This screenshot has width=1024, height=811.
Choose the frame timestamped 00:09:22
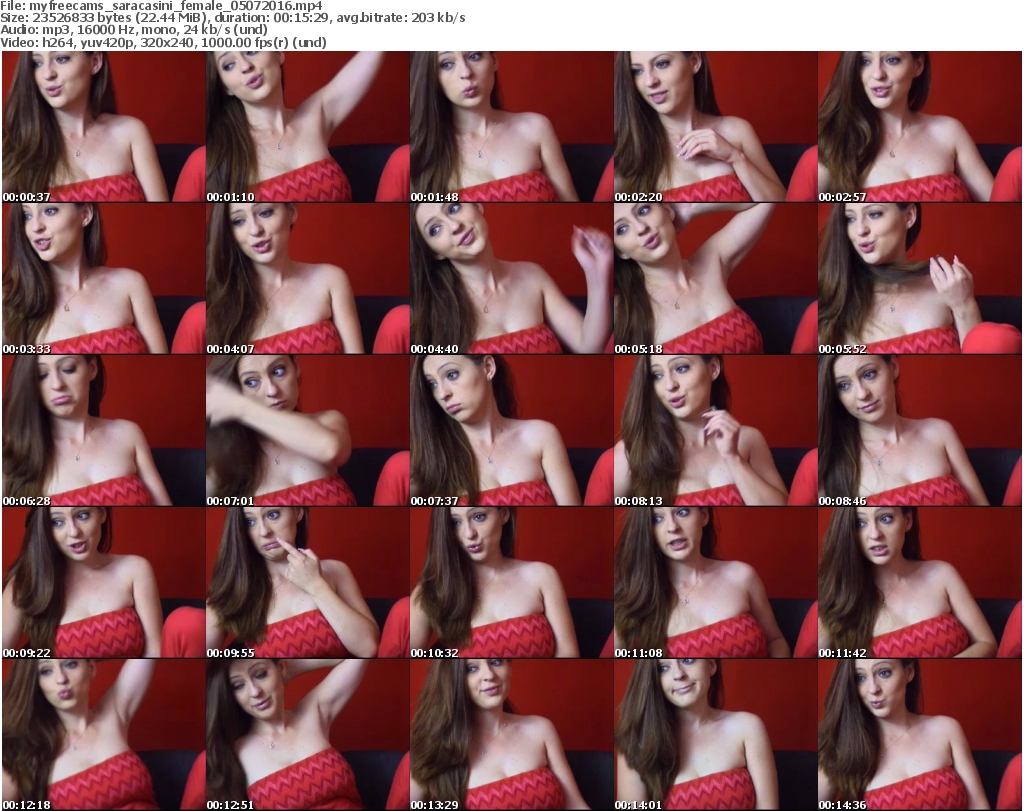pyautogui.click(x=104, y=583)
